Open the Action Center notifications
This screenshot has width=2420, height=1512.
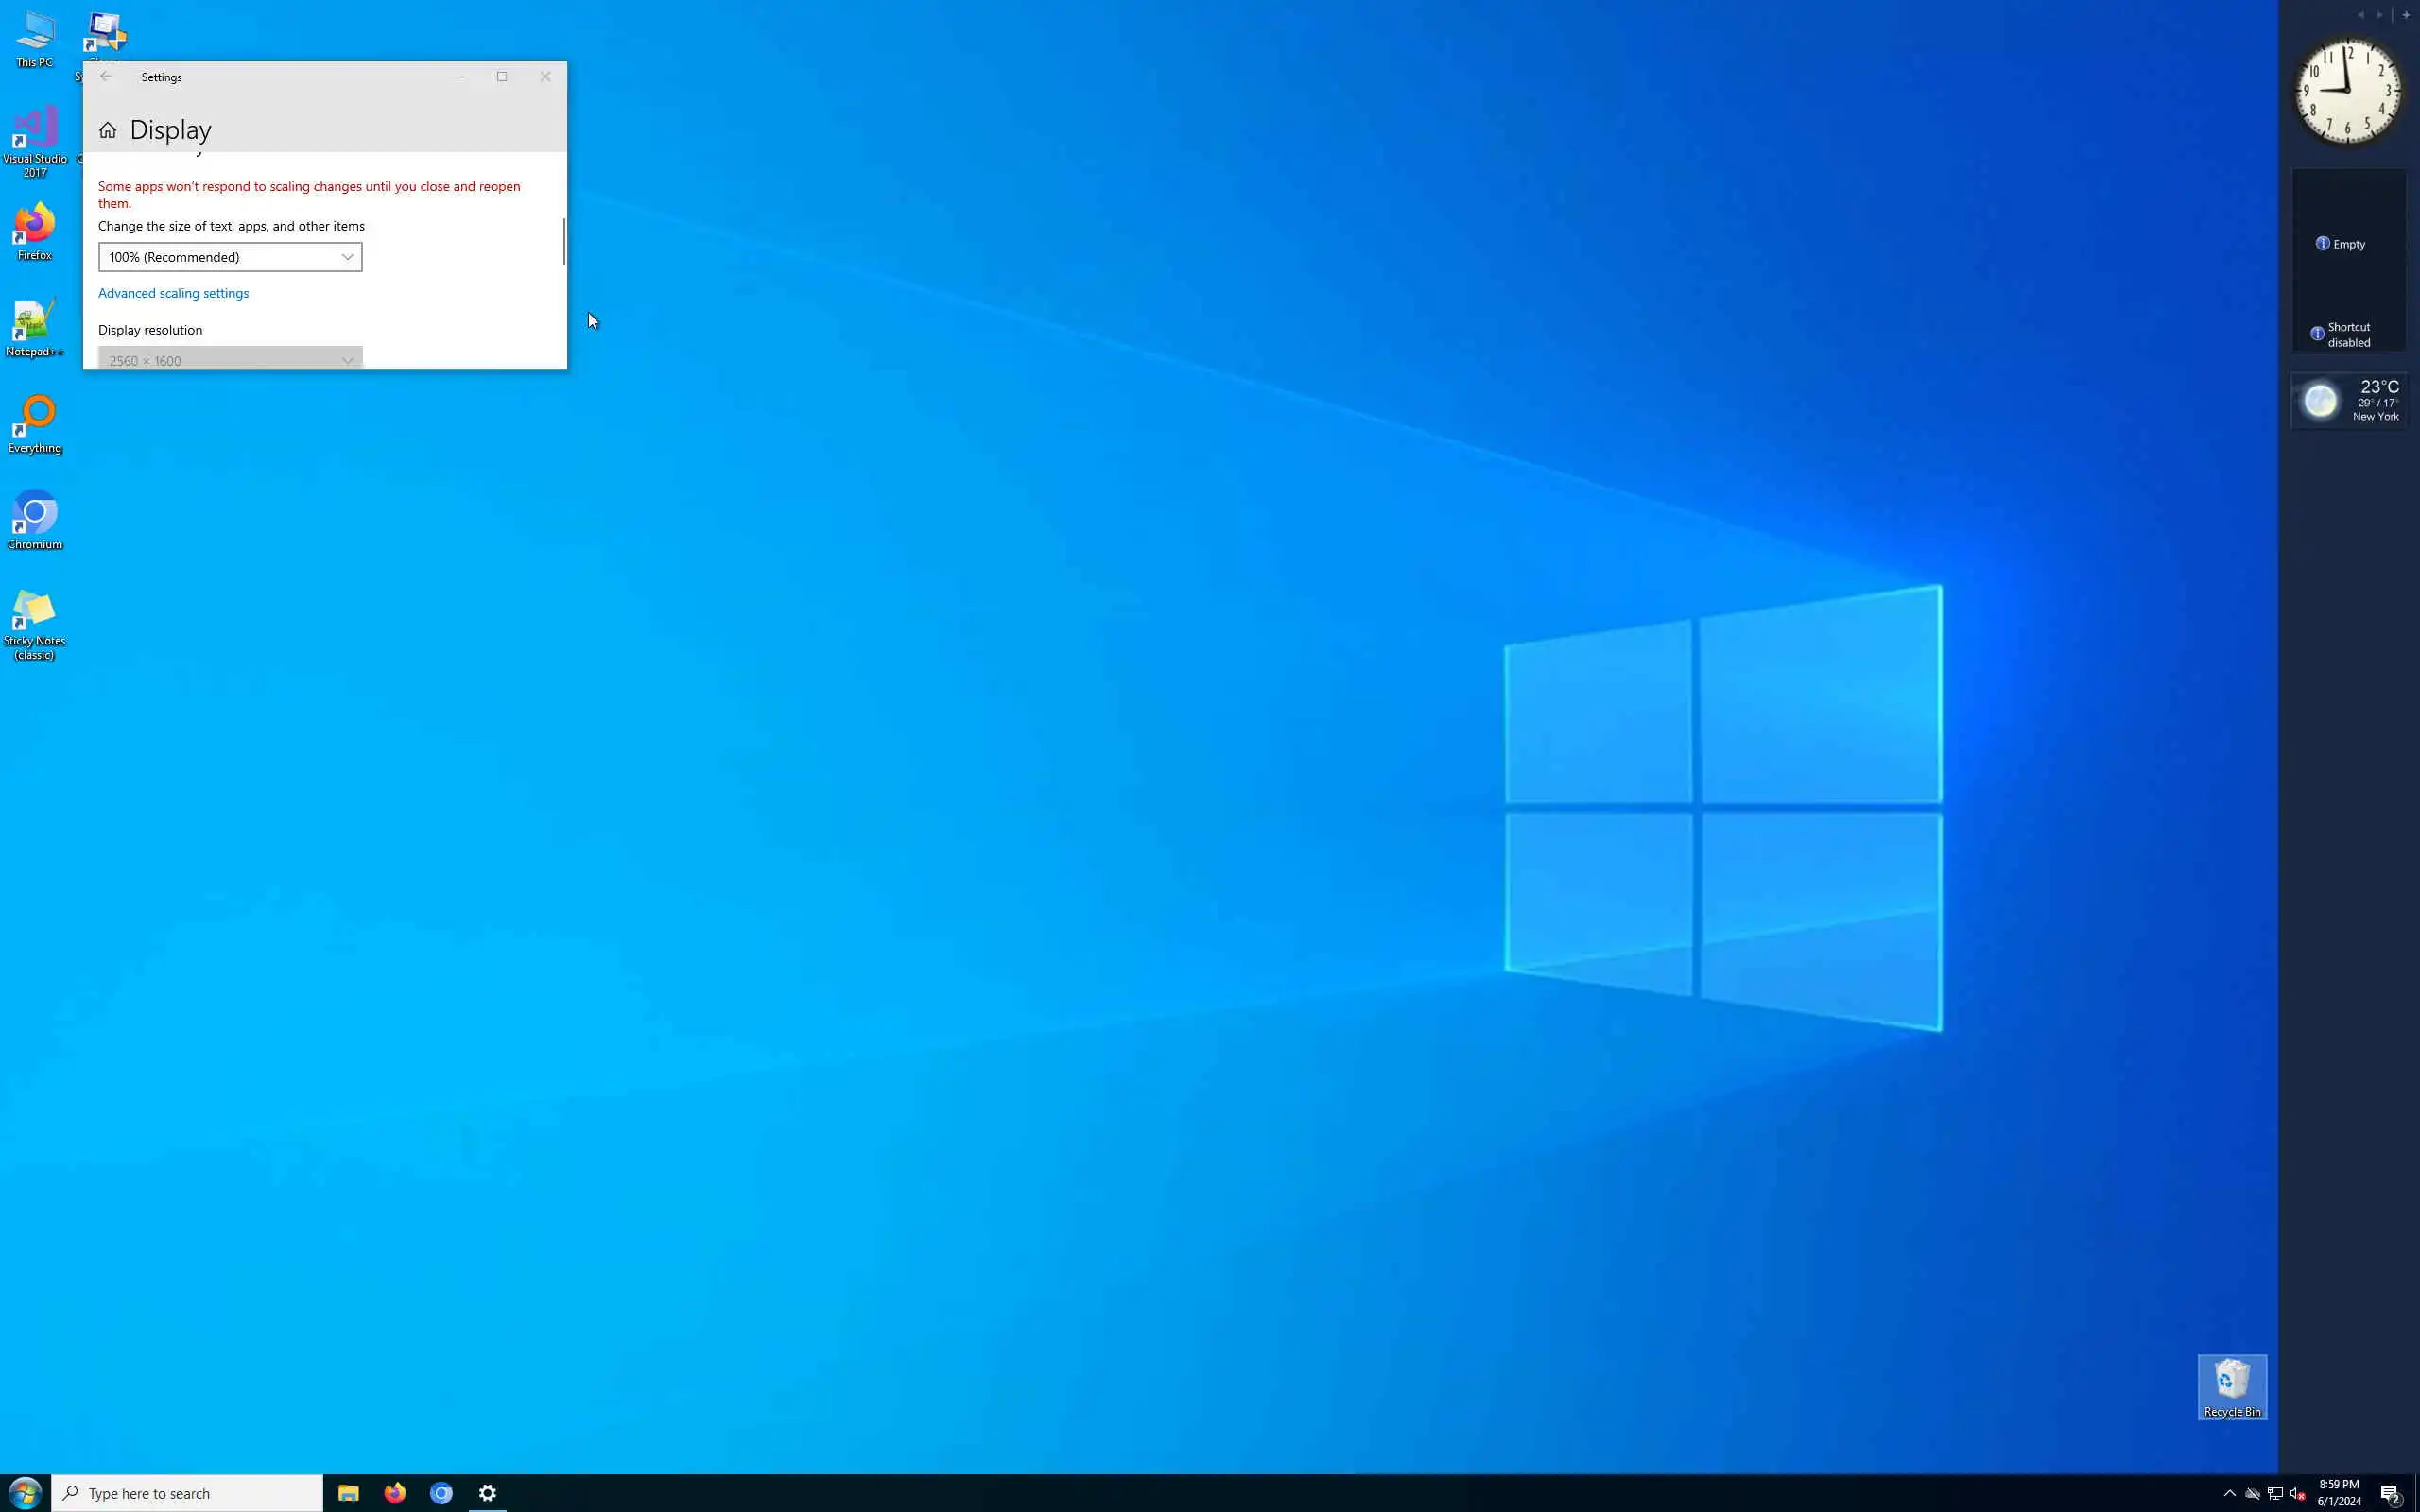coord(2390,1493)
